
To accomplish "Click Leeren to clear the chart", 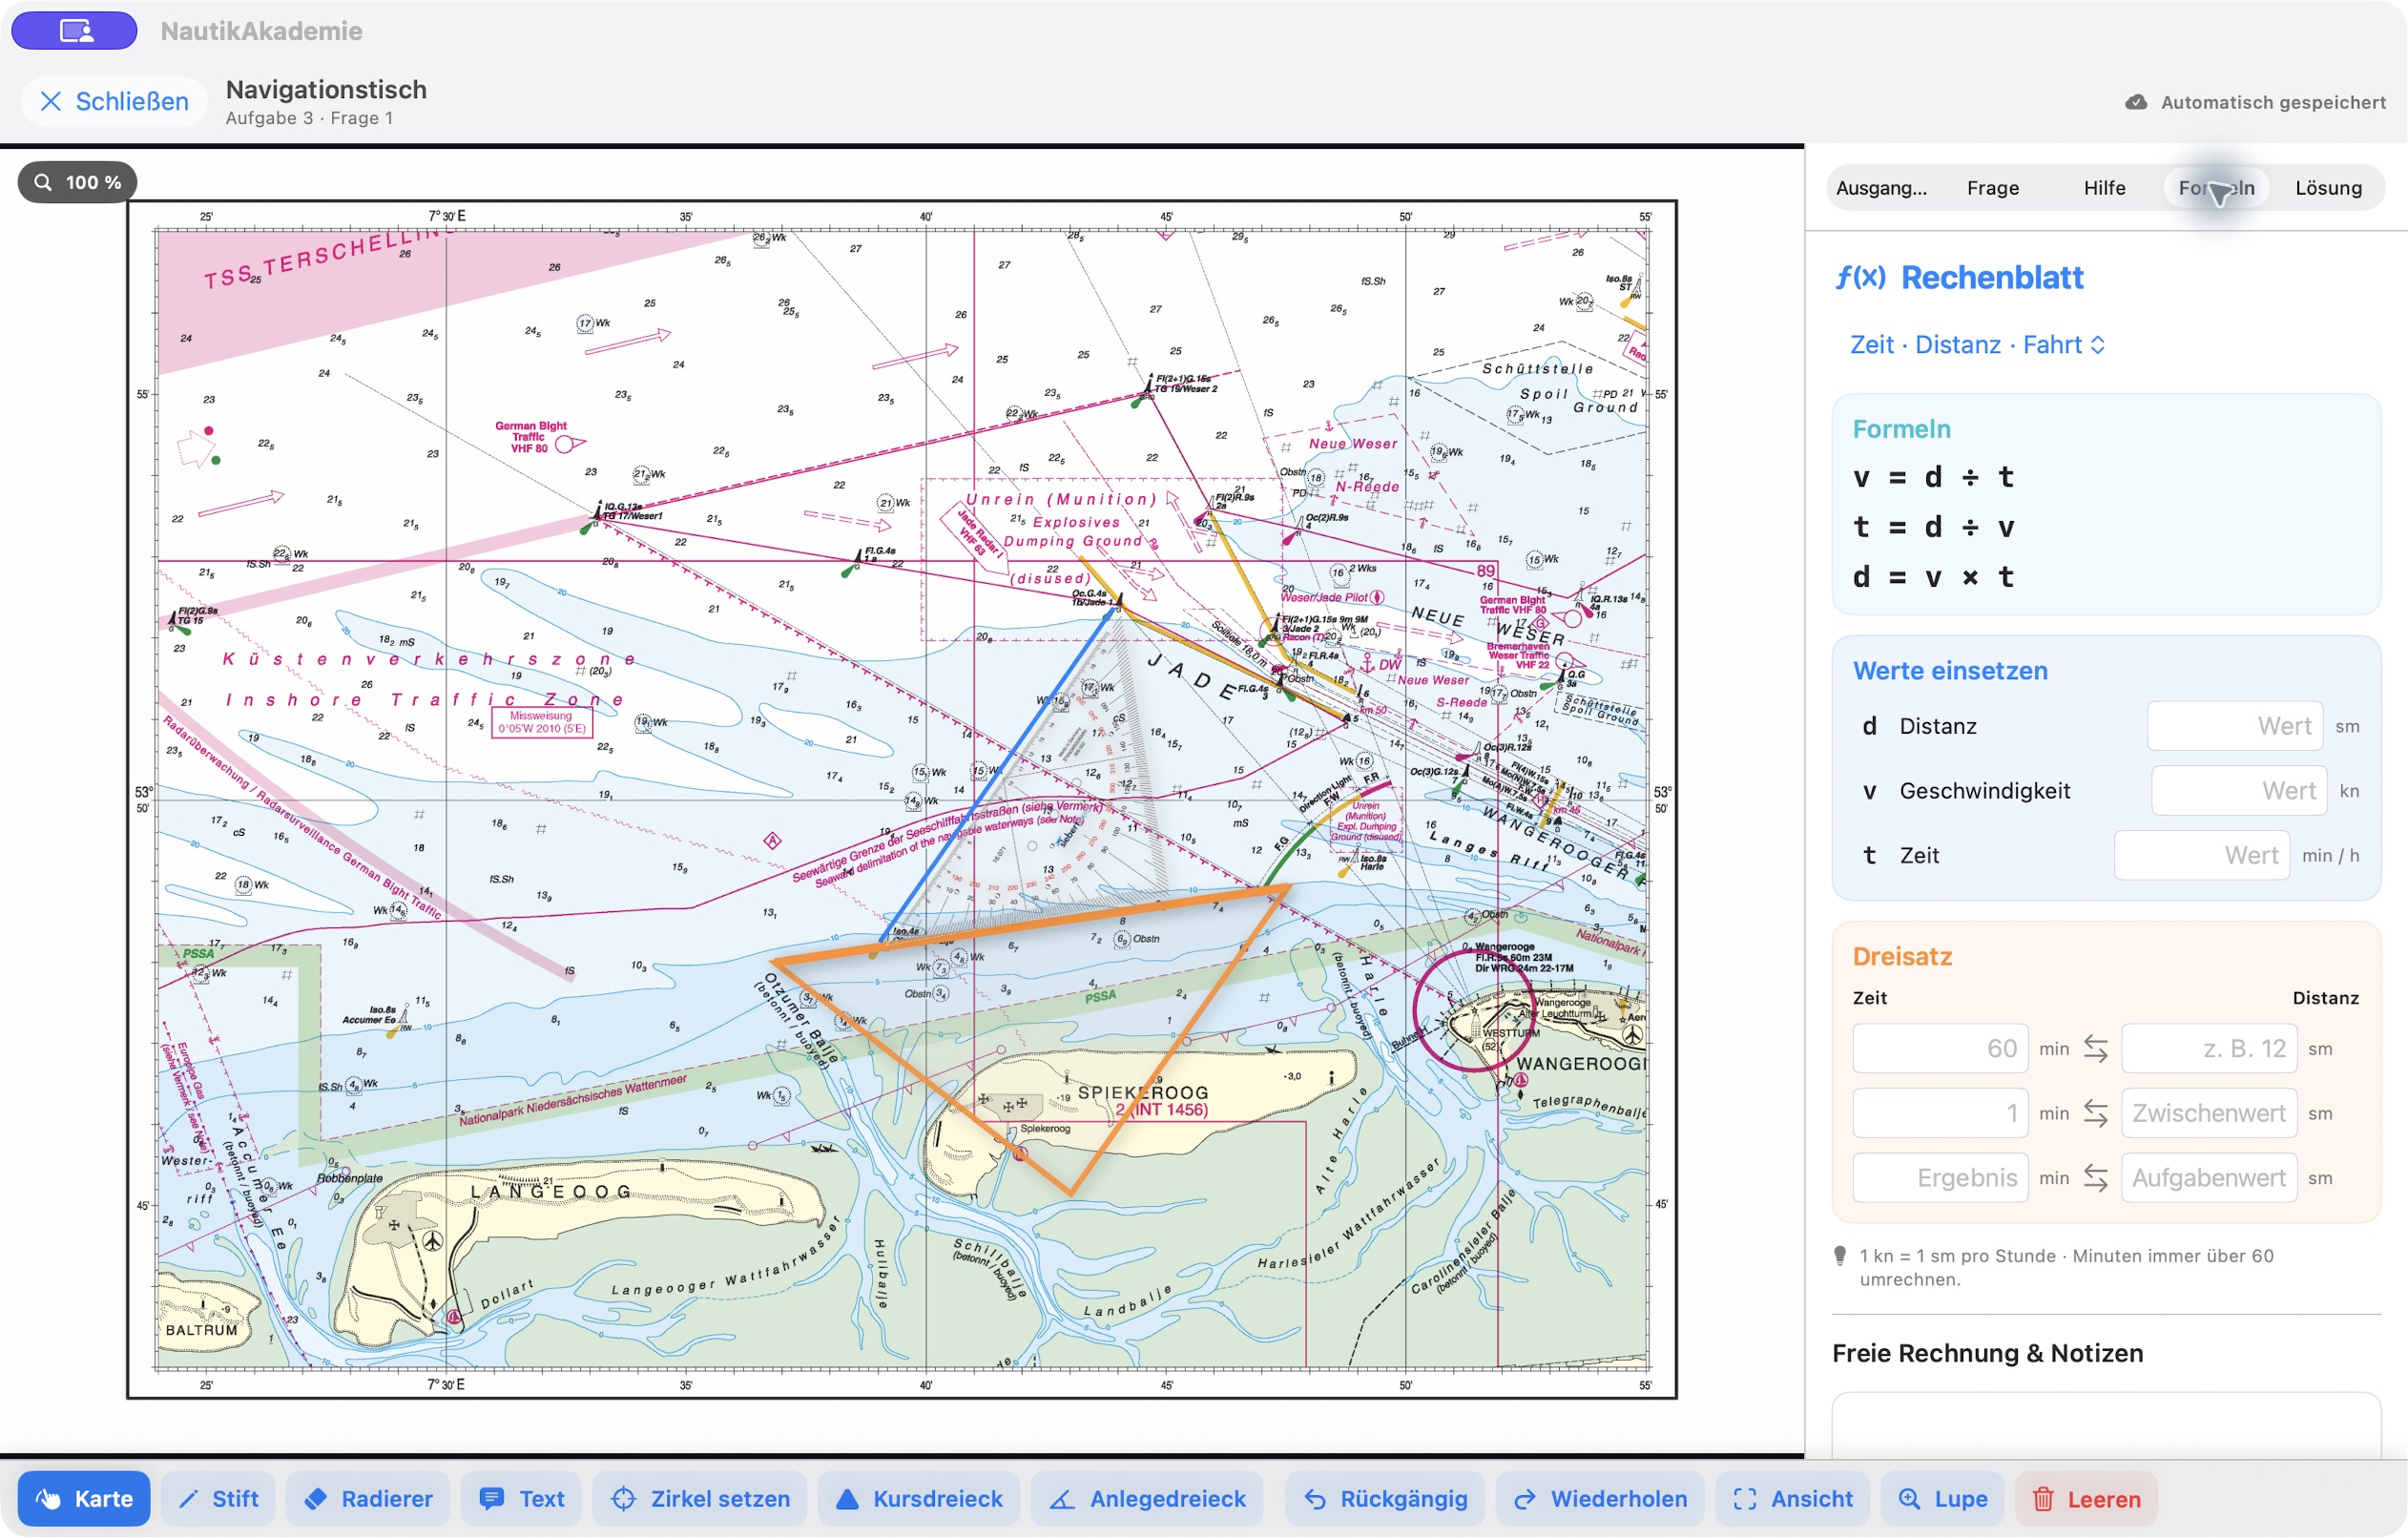I will (2085, 1498).
